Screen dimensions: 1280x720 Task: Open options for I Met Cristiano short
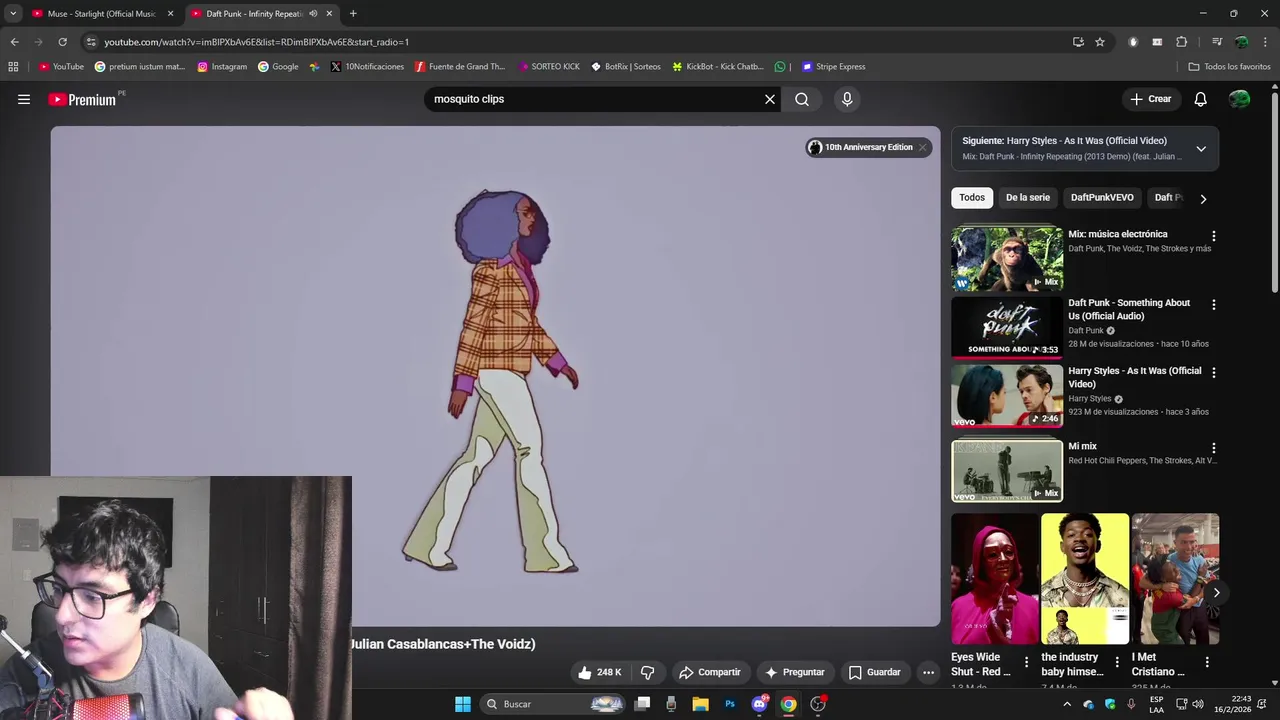[1207, 662]
